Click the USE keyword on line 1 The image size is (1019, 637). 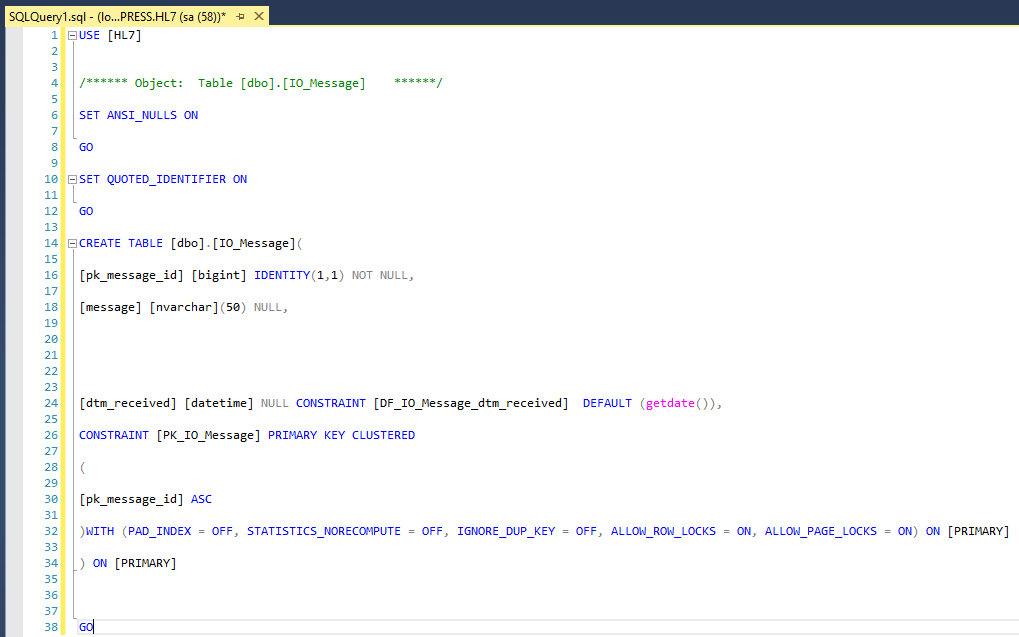[90, 35]
